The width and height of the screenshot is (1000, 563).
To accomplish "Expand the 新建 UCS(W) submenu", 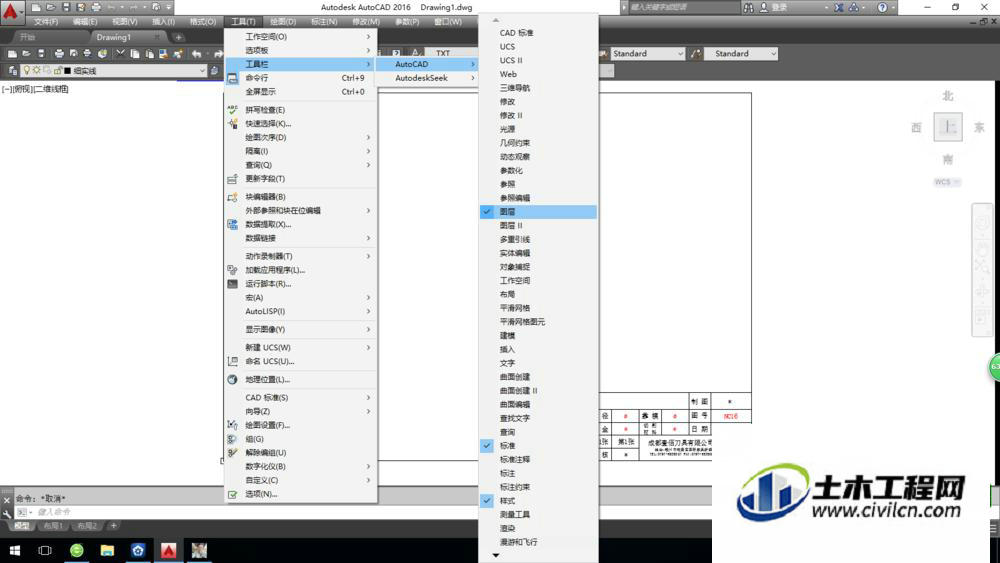I will pyautogui.click(x=301, y=347).
